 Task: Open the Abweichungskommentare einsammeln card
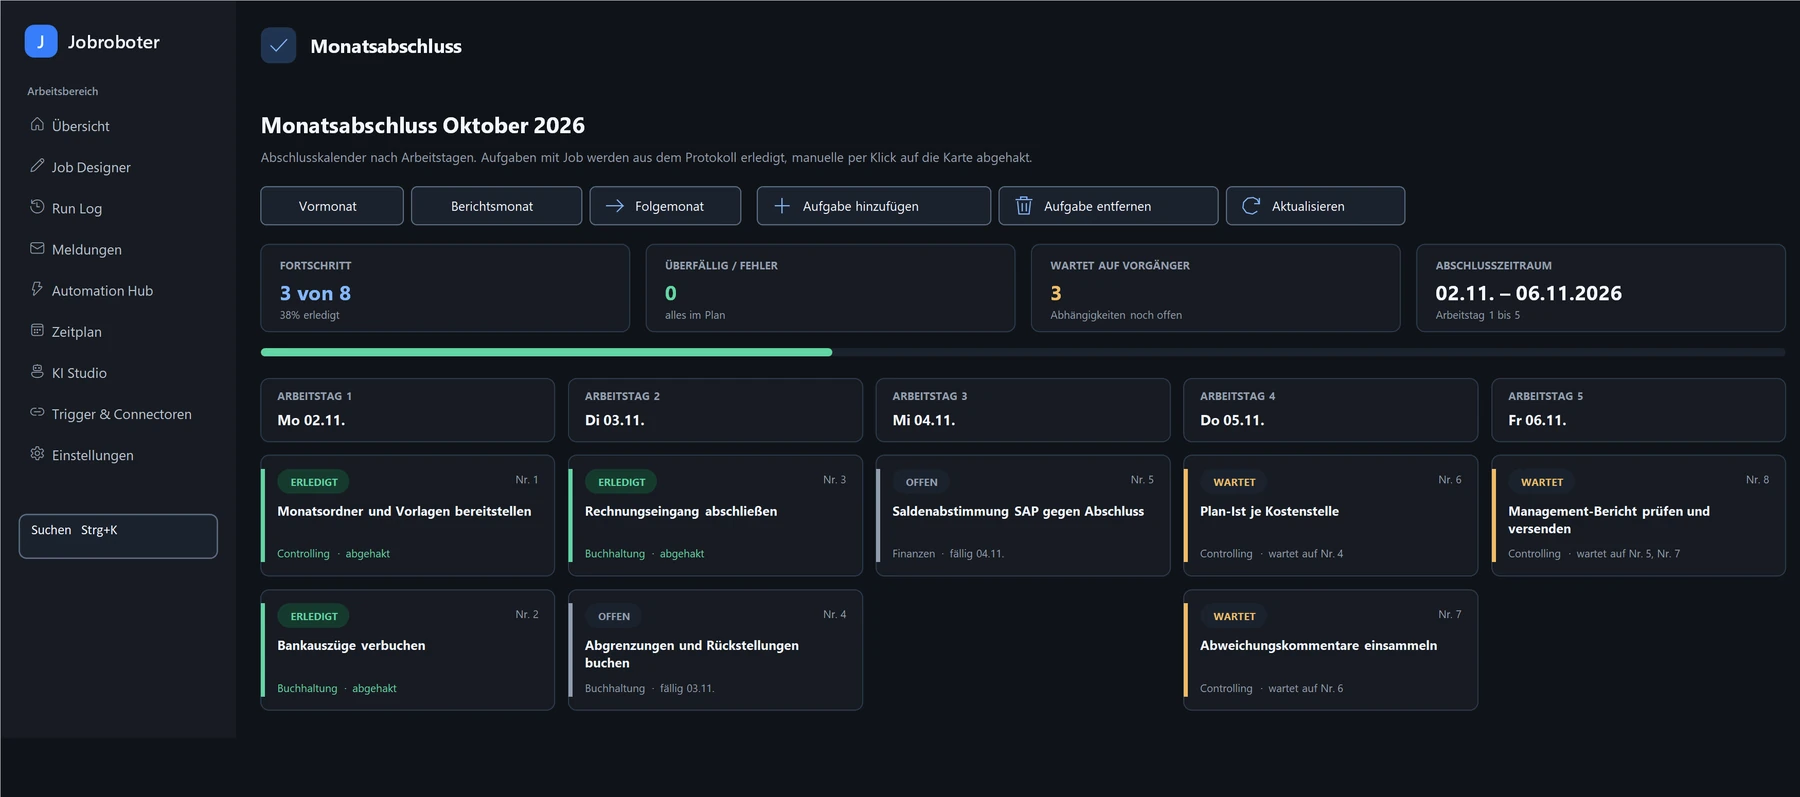(x=1331, y=650)
